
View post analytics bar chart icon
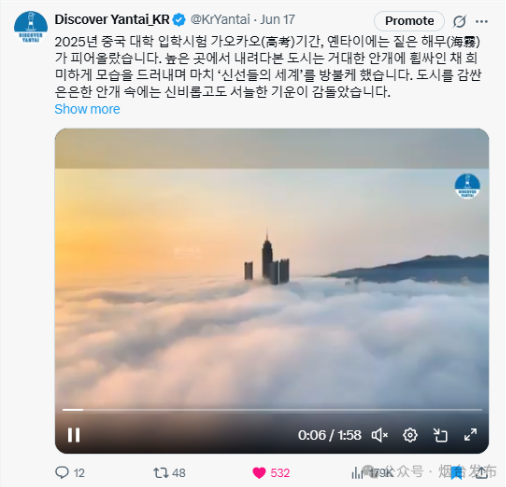[357, 473]
